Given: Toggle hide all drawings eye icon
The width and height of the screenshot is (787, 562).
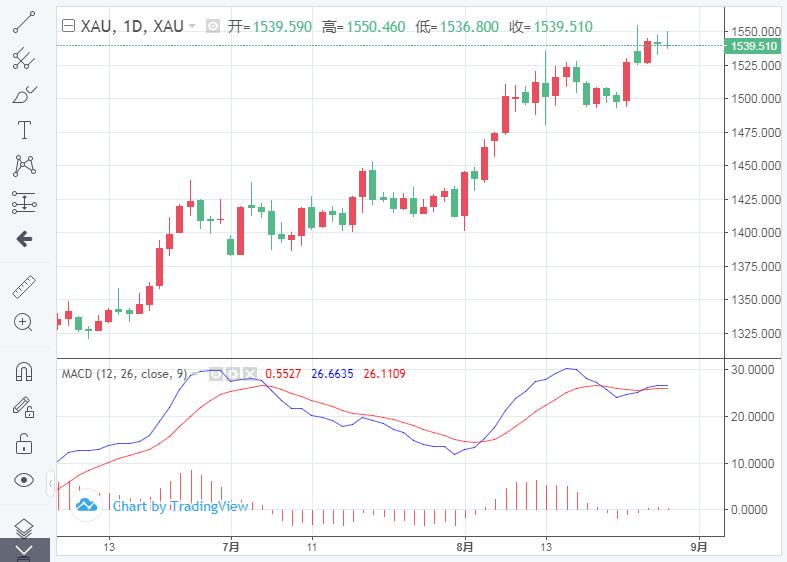Looking at the screenshot, I should (24, 480).
